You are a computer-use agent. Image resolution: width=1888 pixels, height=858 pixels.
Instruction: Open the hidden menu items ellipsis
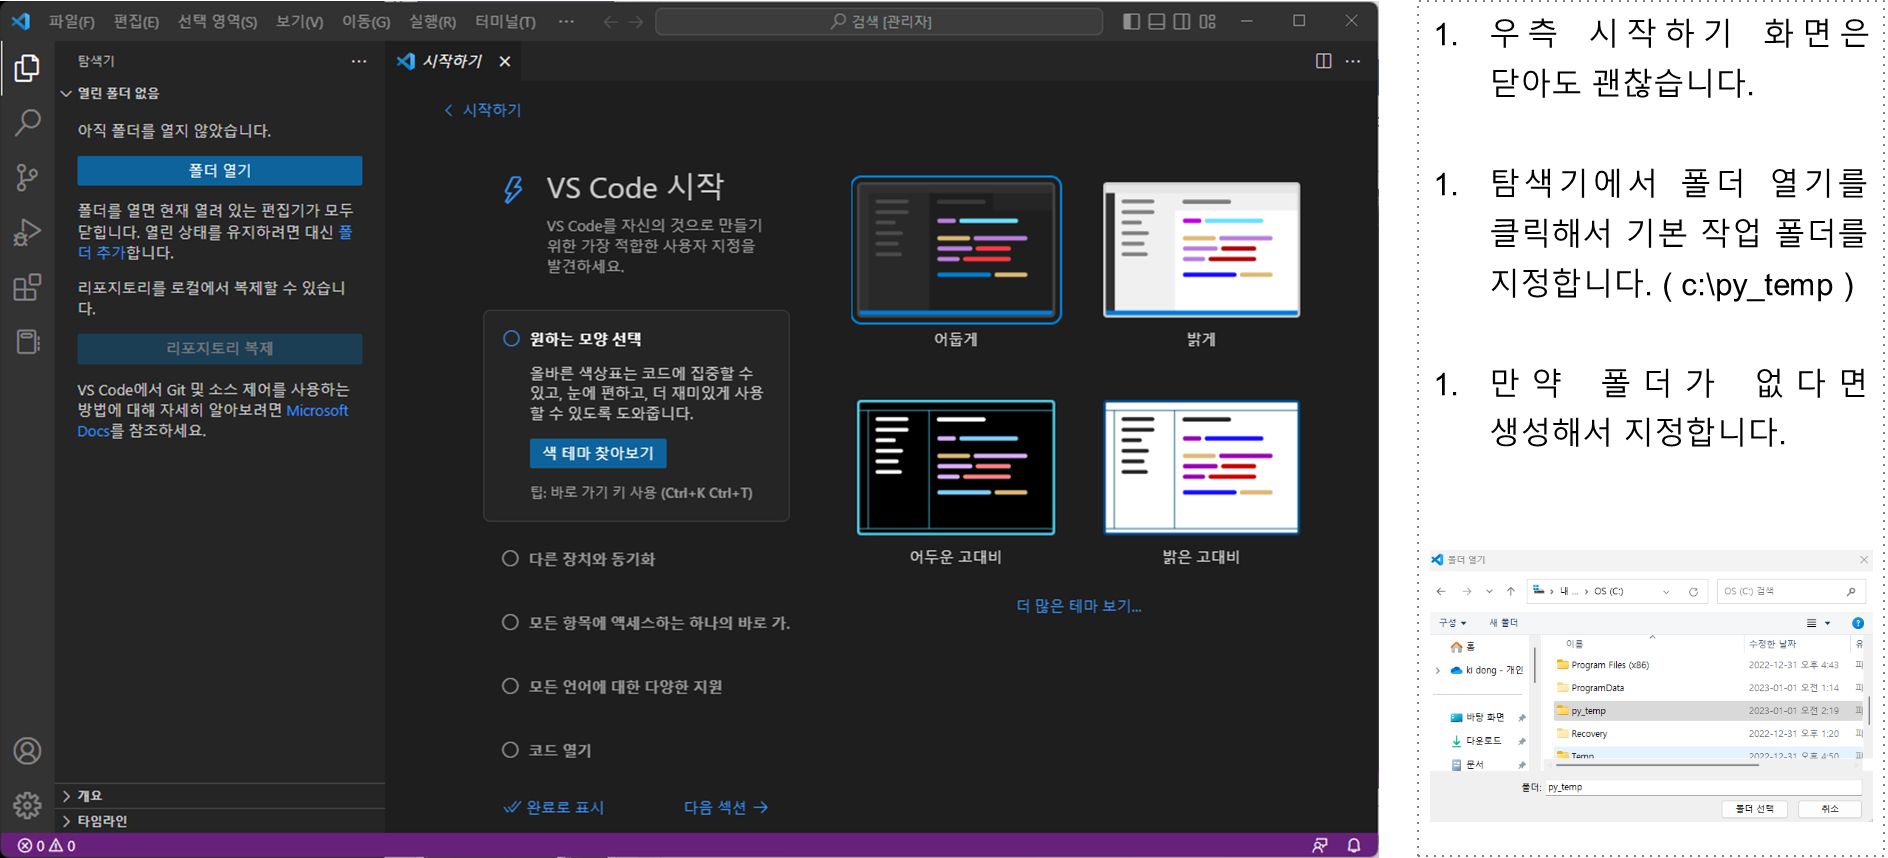(566, 21)
